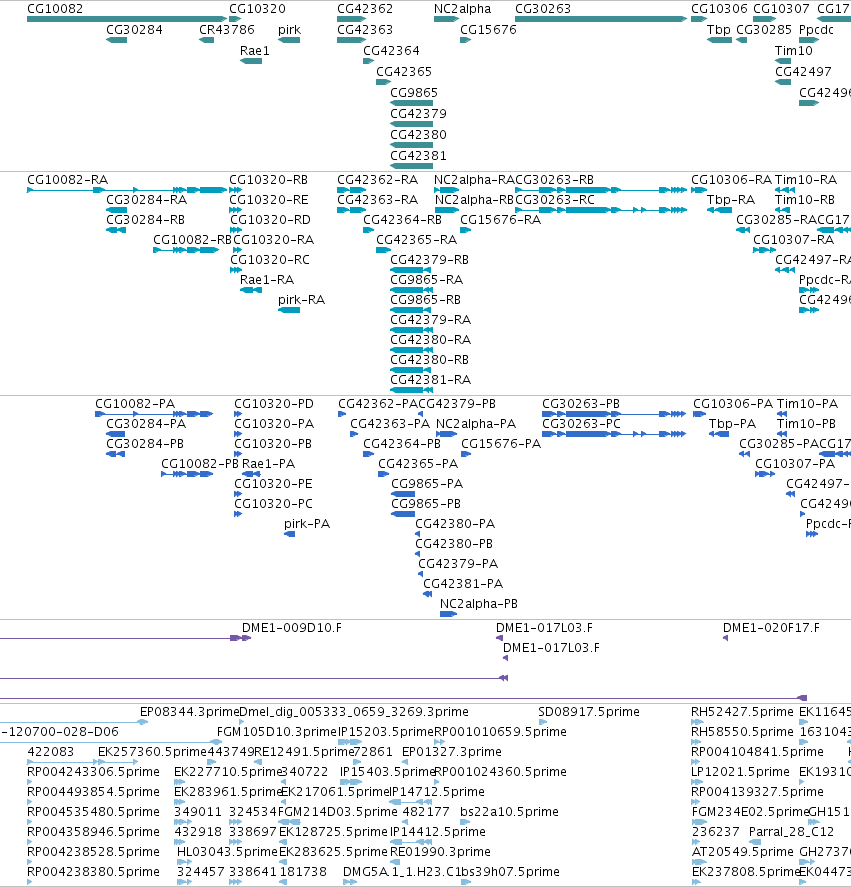The height and width of the screenshot is (887, 851).
Task: Select the CG42365-PA CDS label
Action: (418, 464)
